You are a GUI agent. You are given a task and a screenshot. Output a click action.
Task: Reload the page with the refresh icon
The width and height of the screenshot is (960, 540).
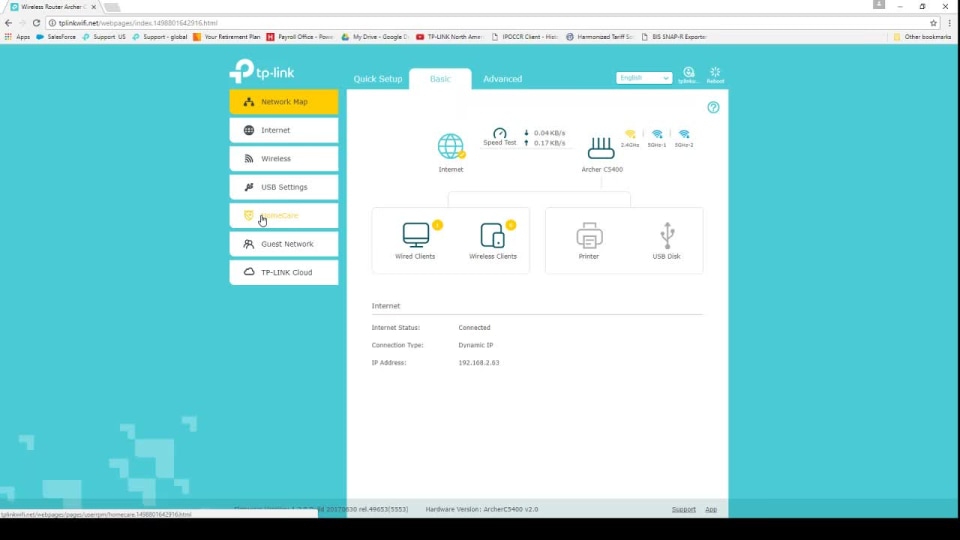(x=36, y=23)
